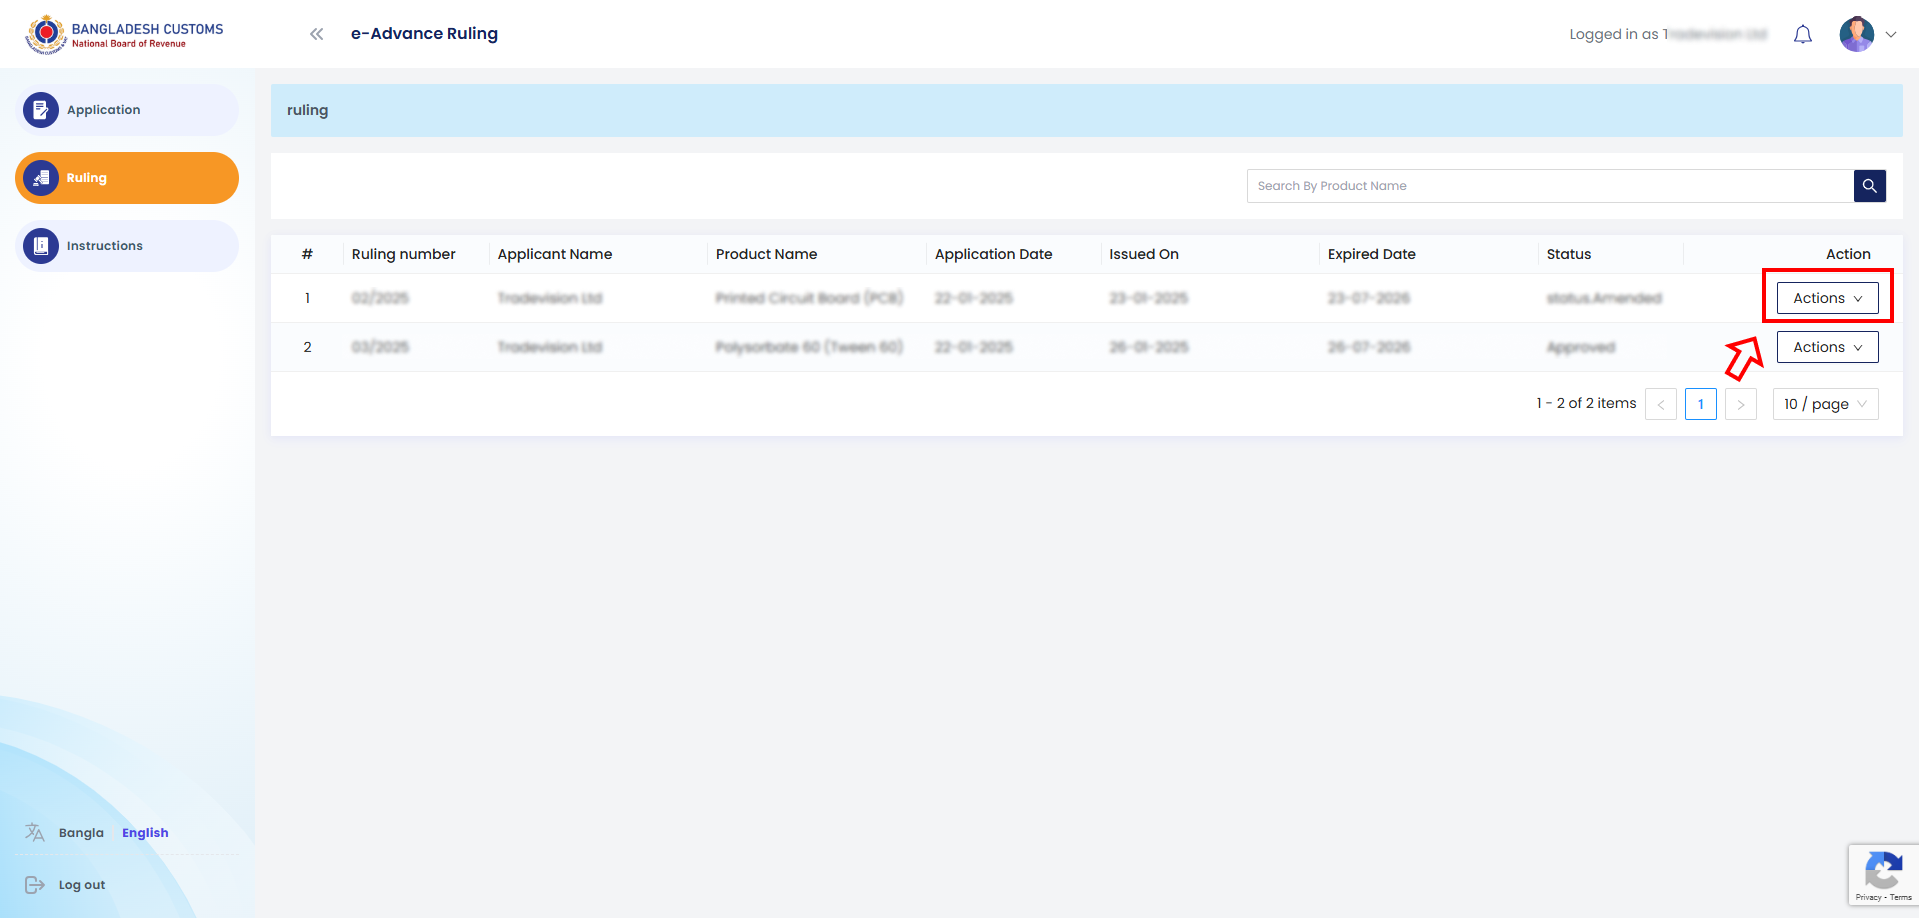
Task: Open the Application menu item
Action: coord(127,110)
